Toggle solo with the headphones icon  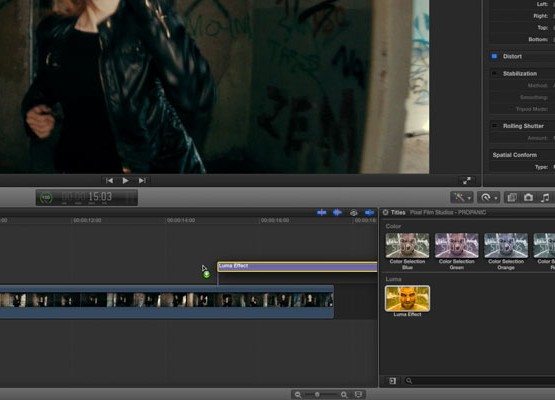(x=353, y=213)
